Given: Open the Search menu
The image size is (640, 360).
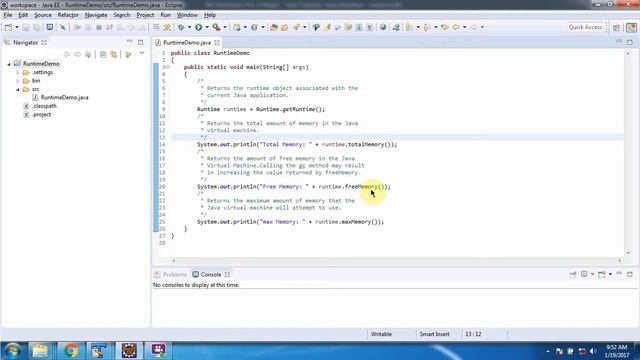Looking at the screenshot, I should click(122, 15).
